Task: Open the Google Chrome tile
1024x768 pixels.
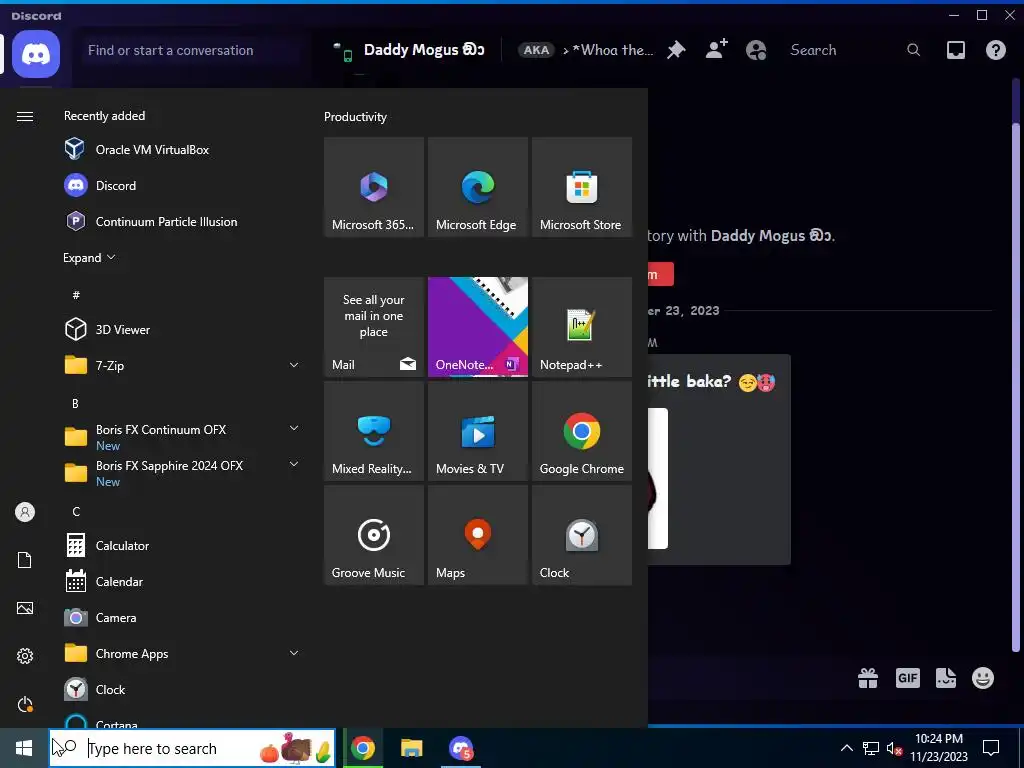Action: coord(581,431)
